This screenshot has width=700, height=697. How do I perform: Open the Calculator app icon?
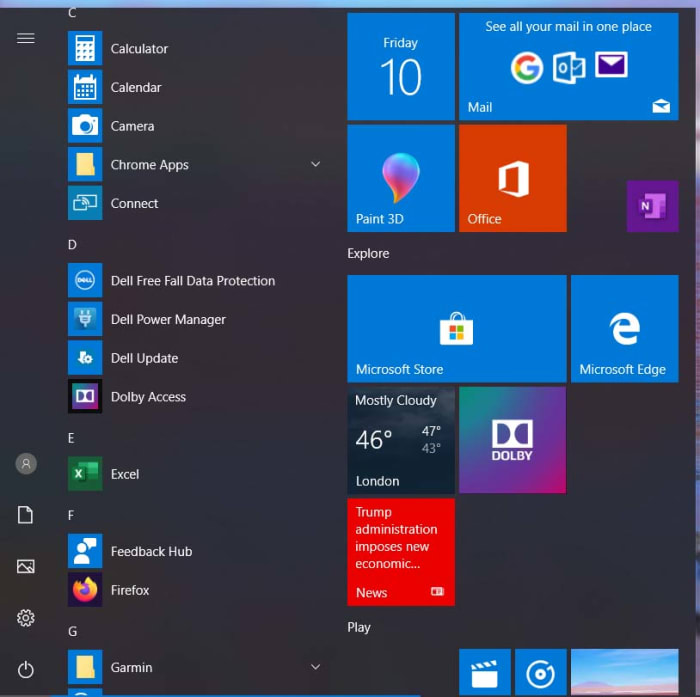(x=85, y=49)
